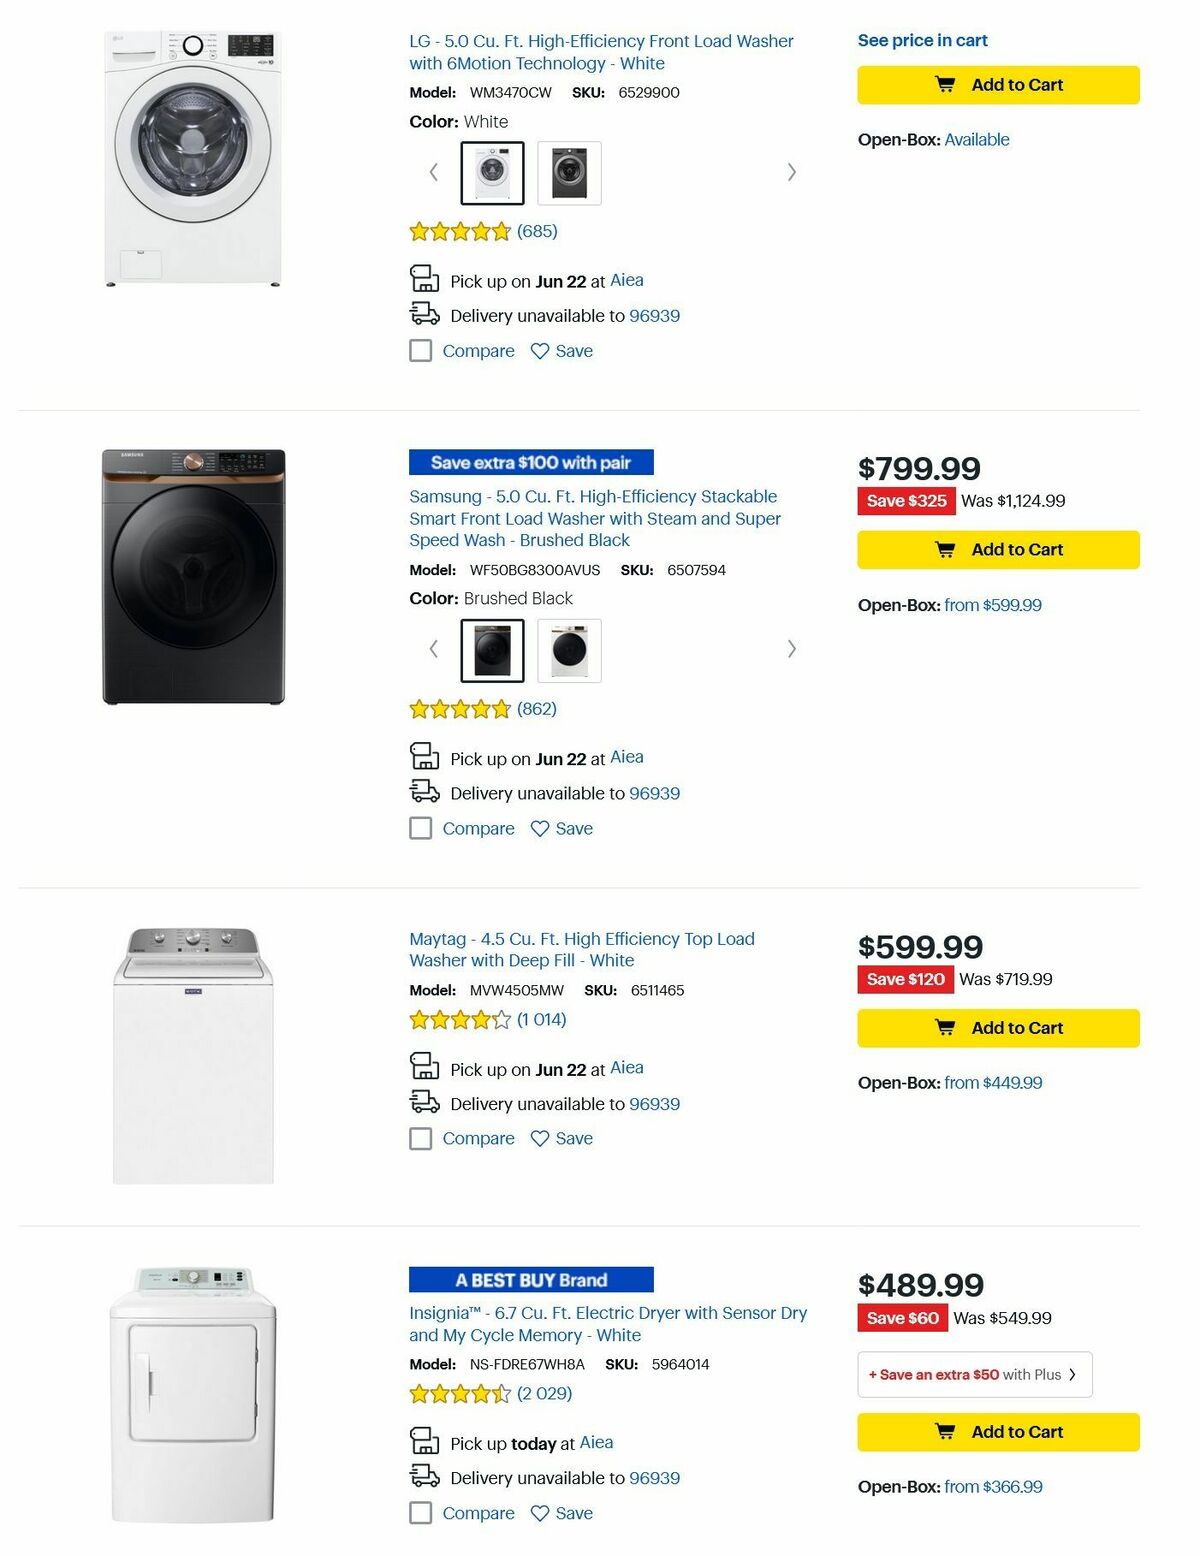Click the left chevron on Samsung washer image carousel
Viewport: 1200px width, 1556px height.
point(432,649)
